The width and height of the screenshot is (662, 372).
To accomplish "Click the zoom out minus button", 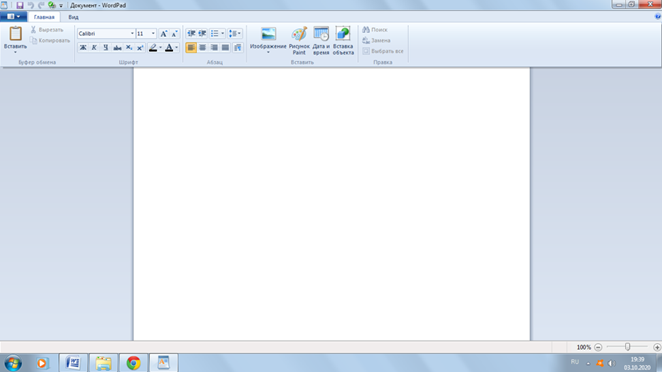I will [598, 347].
